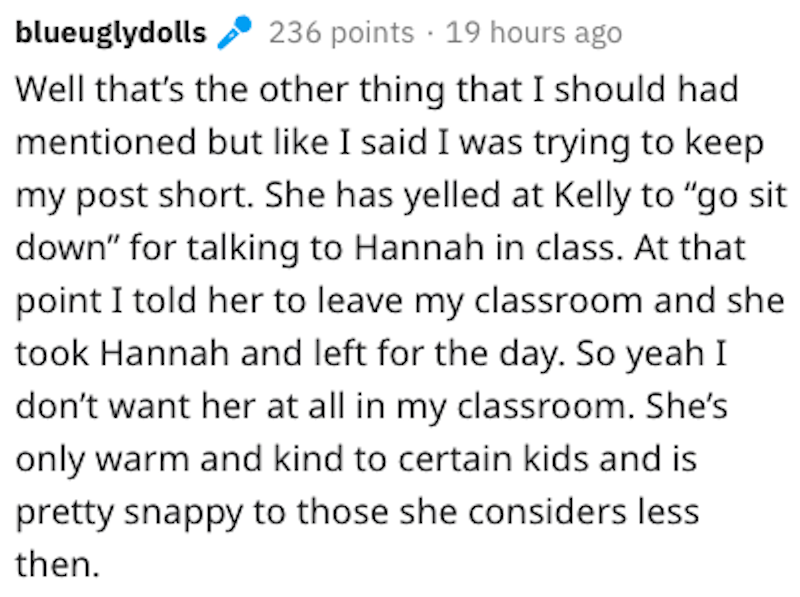Click the word certain before kids
This screenshot has height=597, width=800.
point(455,459)
